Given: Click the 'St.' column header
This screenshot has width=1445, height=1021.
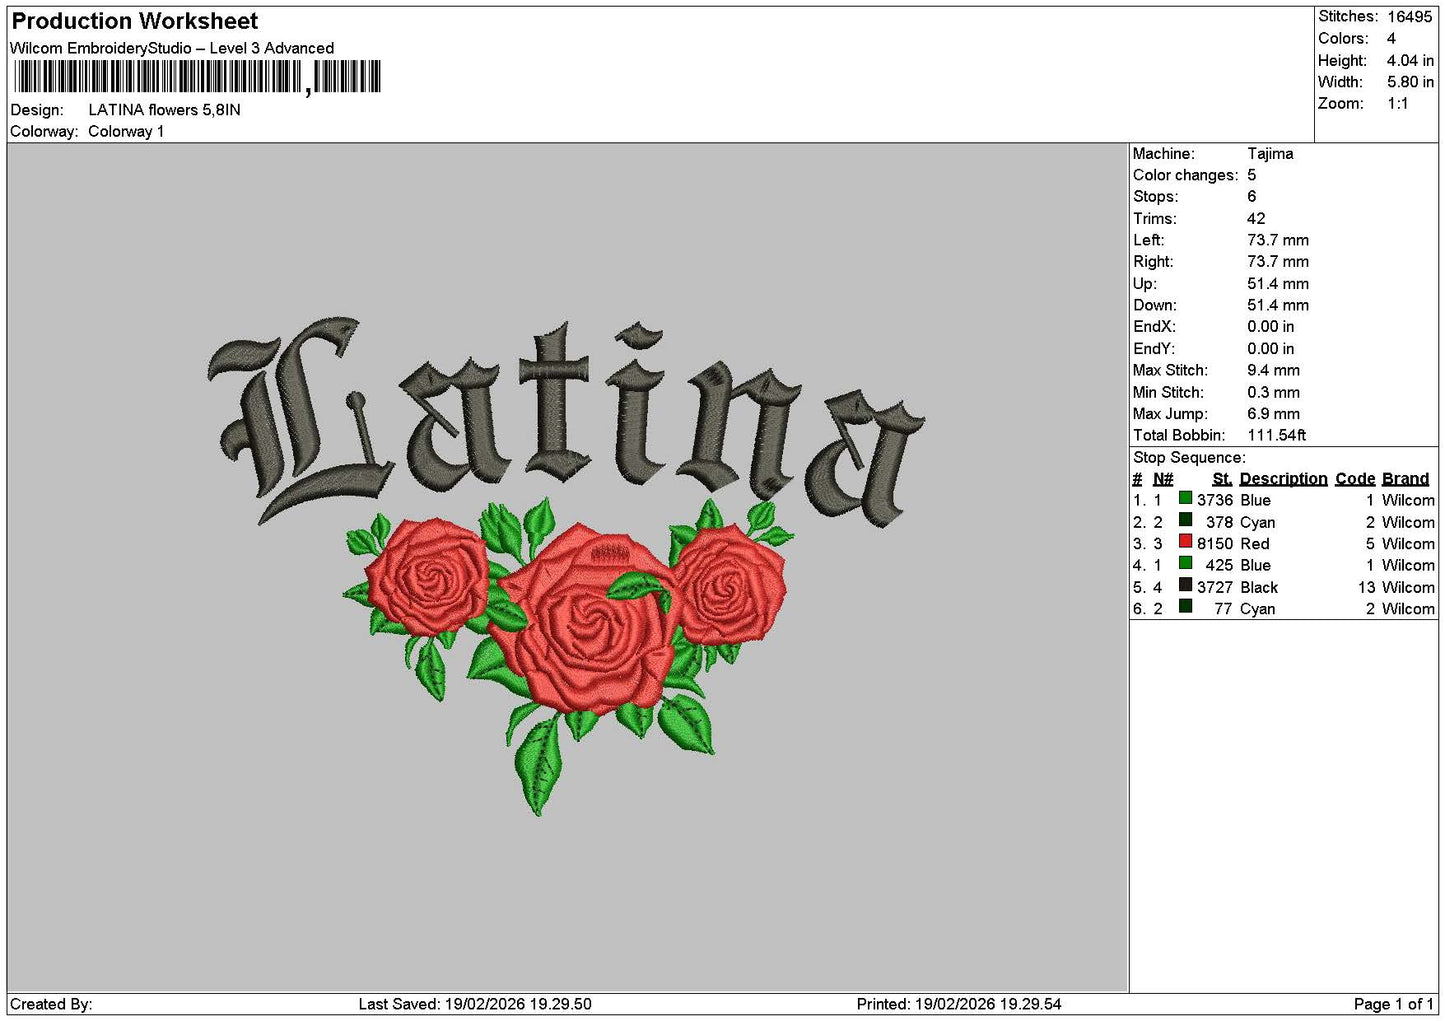Looking at the screenshot, I should (x=1222, y=479).
